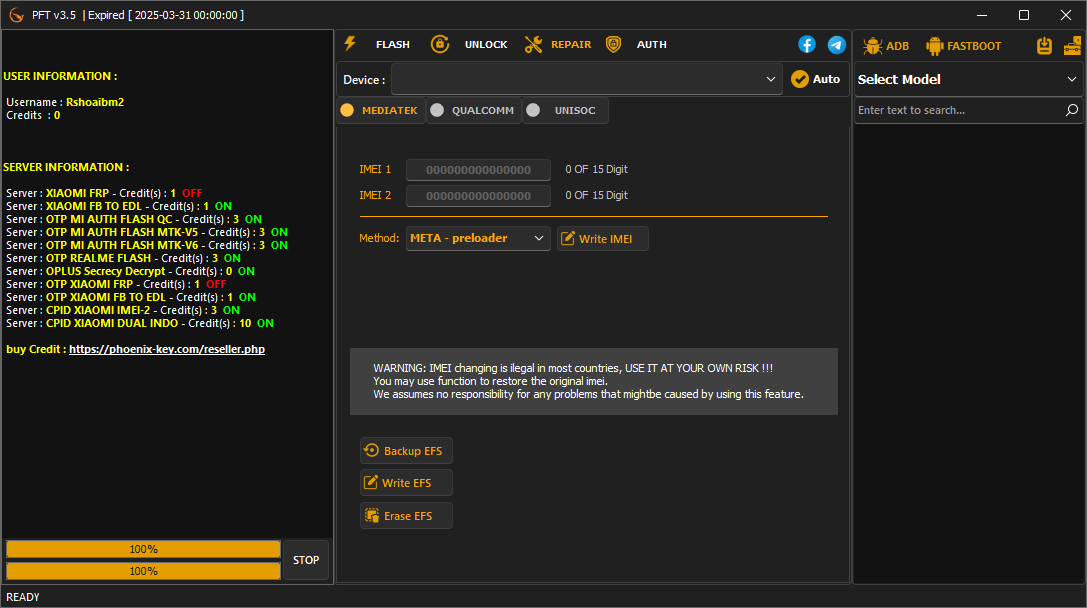Open the UNLOCK padlock tool
Viewport: 1087px width, 608px height.
point(440,44)
